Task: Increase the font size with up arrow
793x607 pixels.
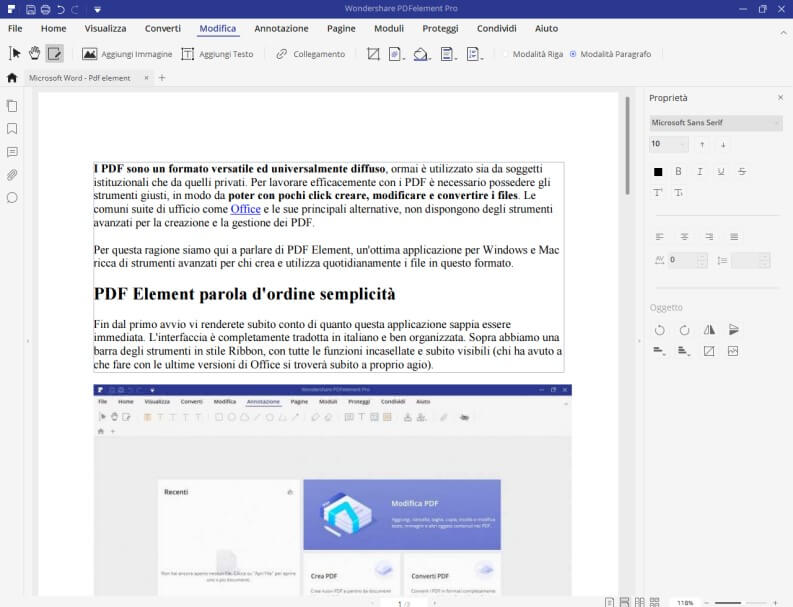Action: [x=702, y=145]
